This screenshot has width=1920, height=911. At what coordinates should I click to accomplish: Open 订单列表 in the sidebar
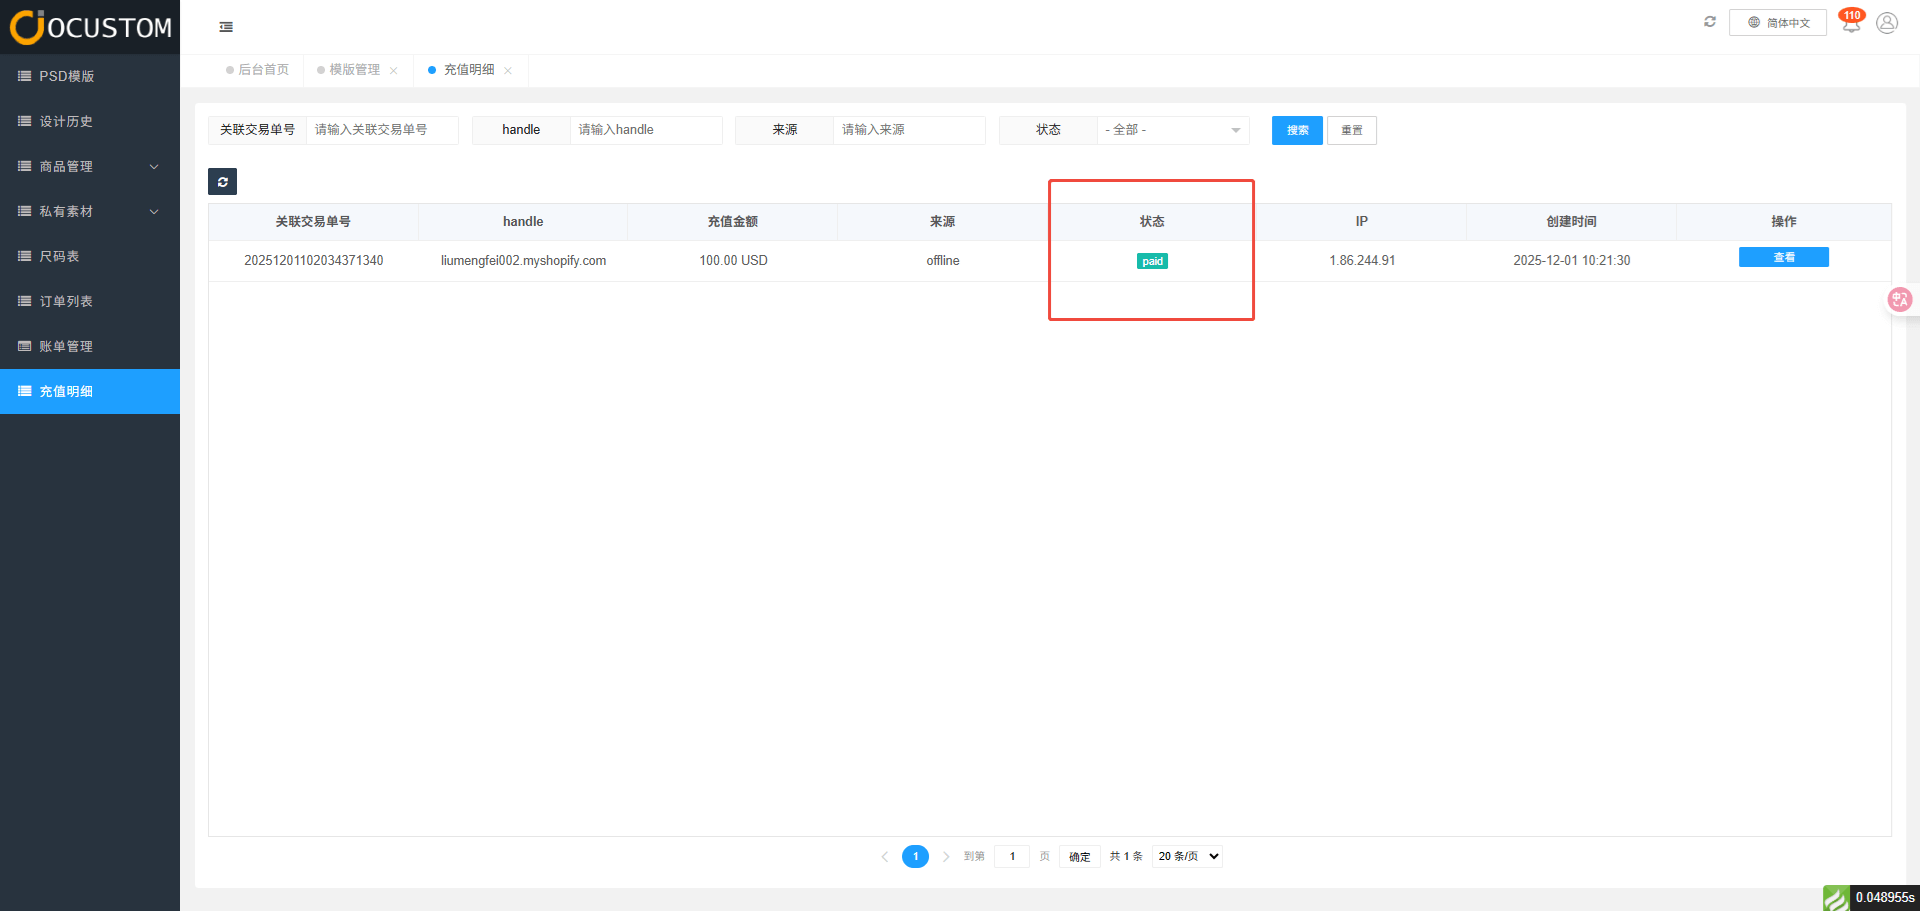click(x=66, y=302)
